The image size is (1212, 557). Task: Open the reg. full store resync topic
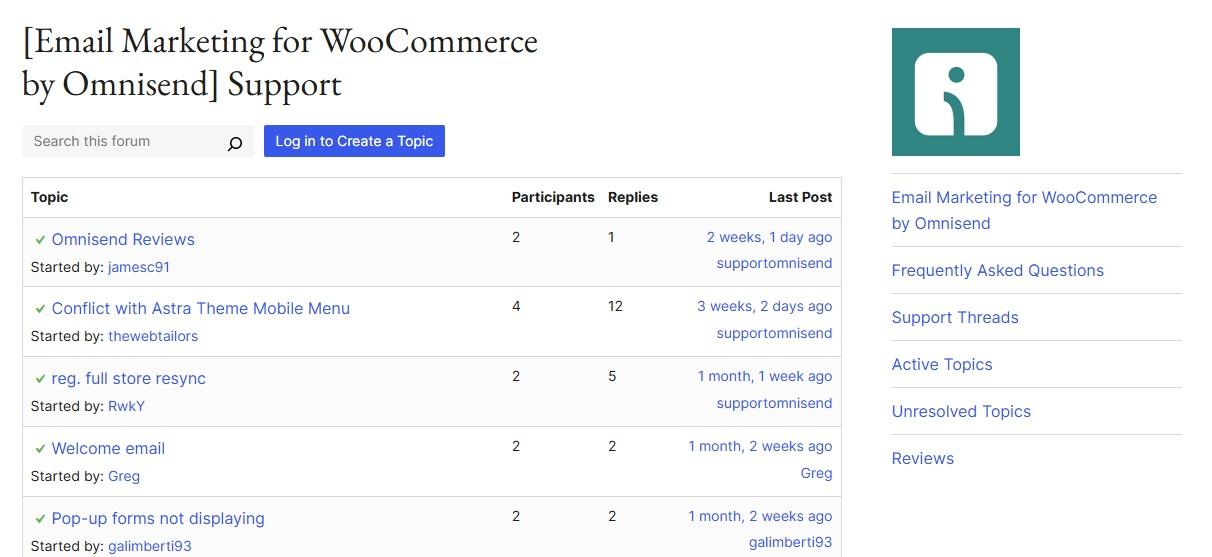pyautogui.click(x=129, y=378)
